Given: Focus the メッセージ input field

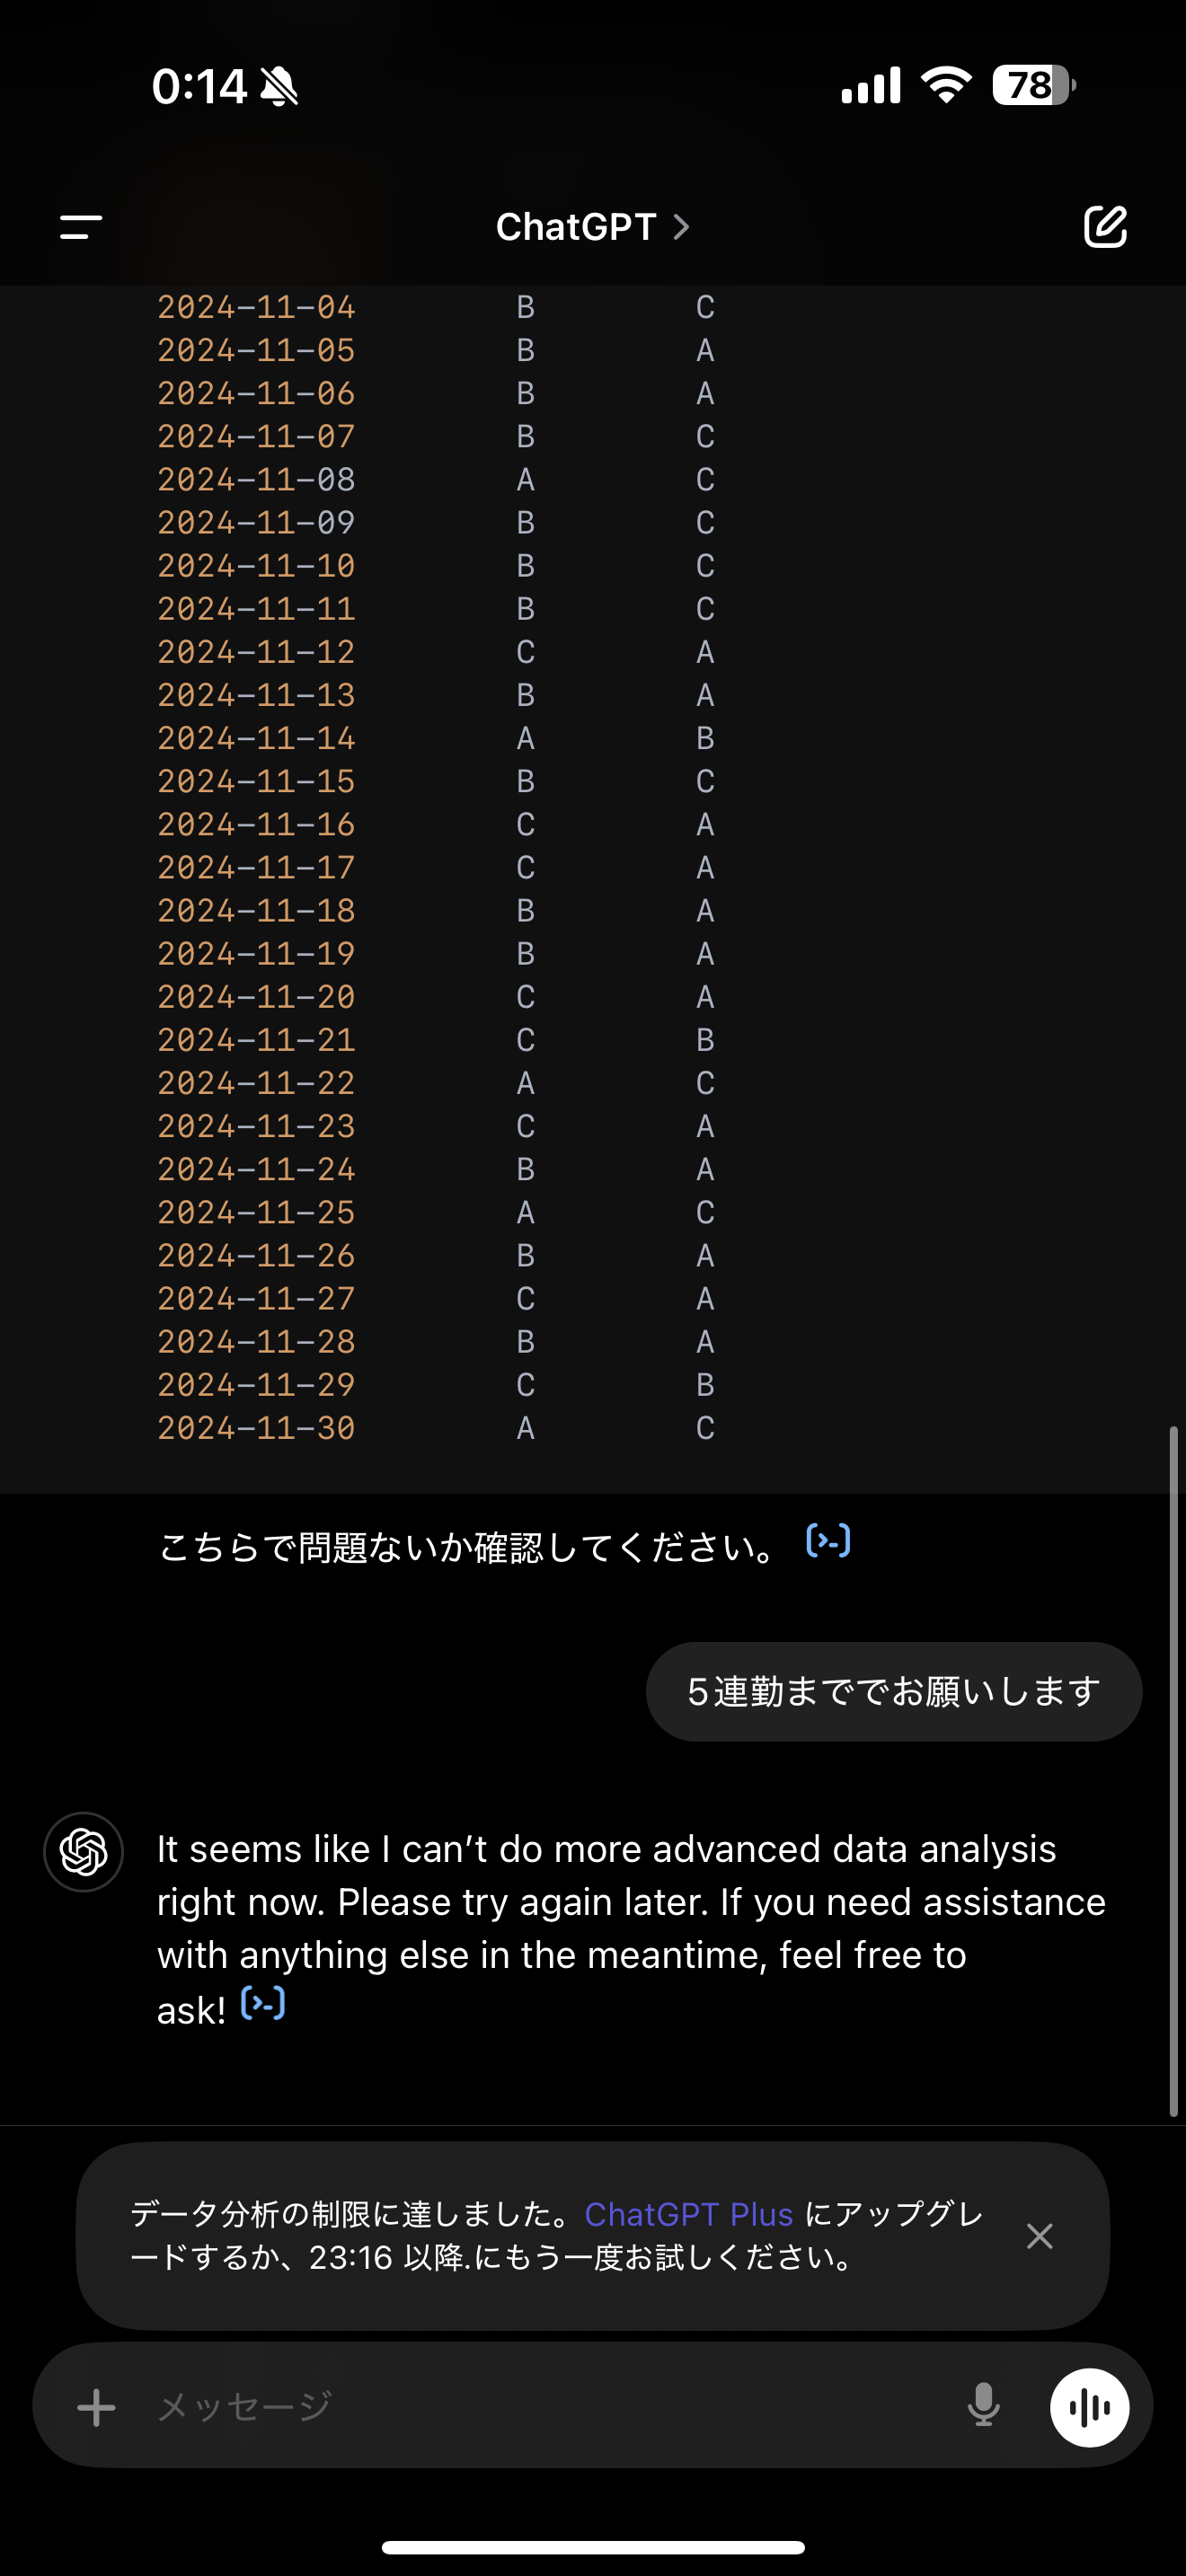Looking at the screenshot, I should (x=540, y=2407).
